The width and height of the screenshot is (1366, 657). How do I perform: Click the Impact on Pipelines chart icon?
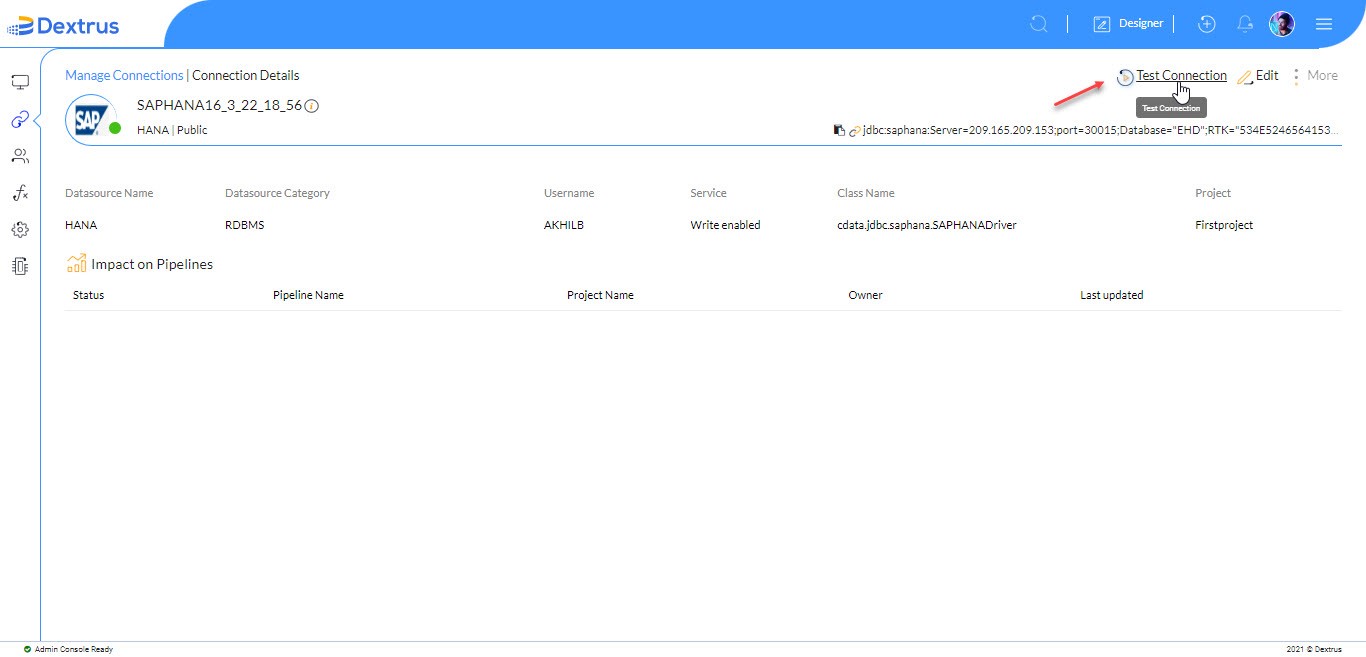coord(76,263)
